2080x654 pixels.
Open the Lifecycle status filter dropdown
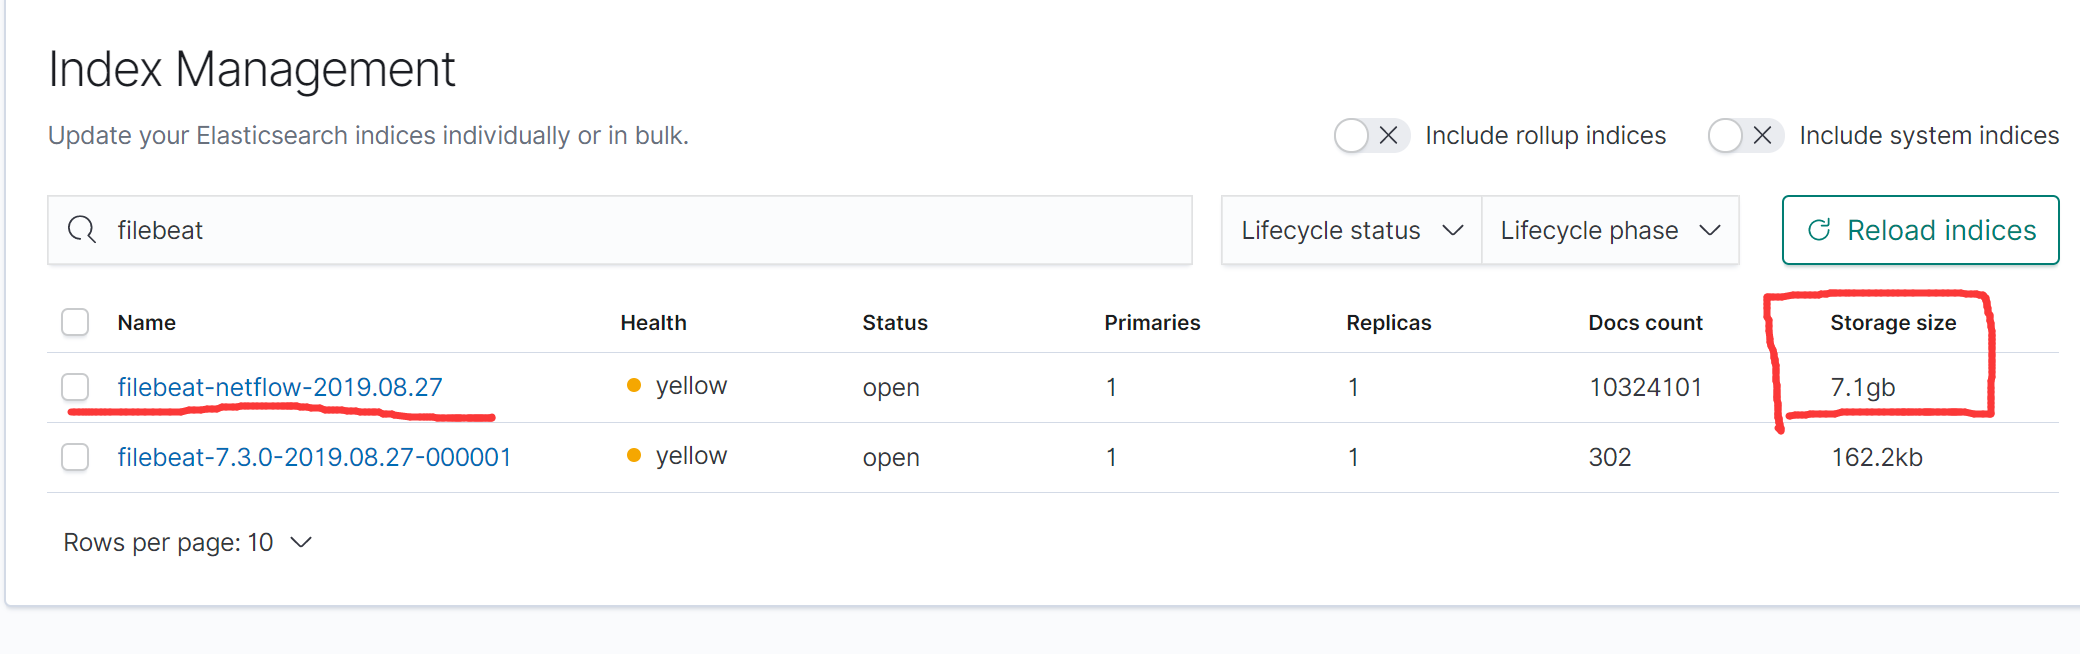click(1351, 230)
